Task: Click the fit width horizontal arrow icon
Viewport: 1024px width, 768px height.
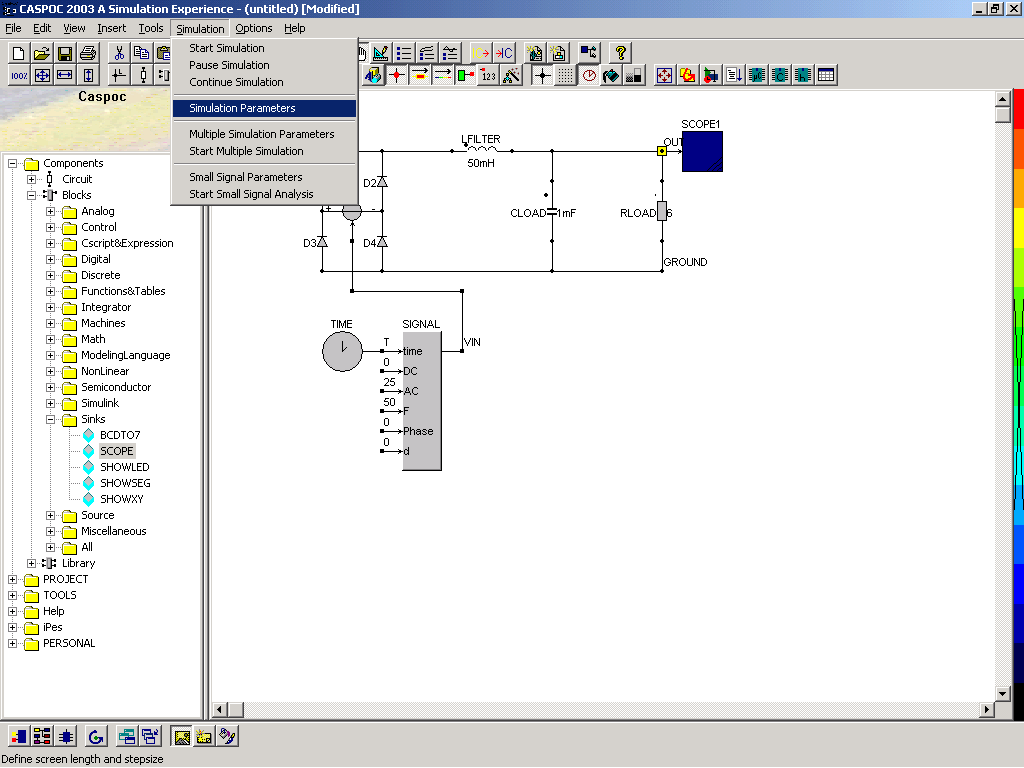Action: [65, 76]
